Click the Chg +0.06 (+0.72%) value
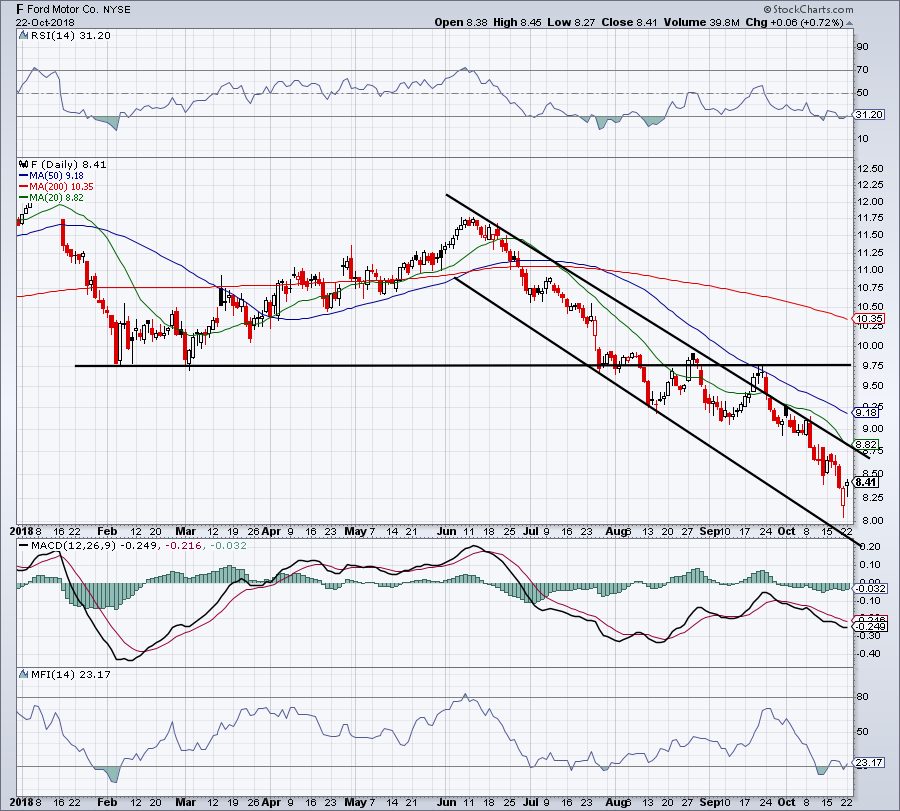Viewport: 900px width, 811px height. pyautogui.click(x=794, y=22)
